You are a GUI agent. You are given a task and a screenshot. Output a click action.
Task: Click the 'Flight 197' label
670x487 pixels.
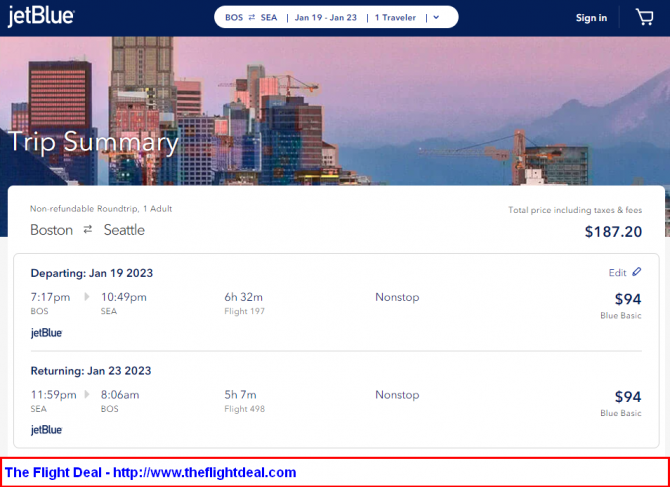pyautogui.click(x=244, y=311)
